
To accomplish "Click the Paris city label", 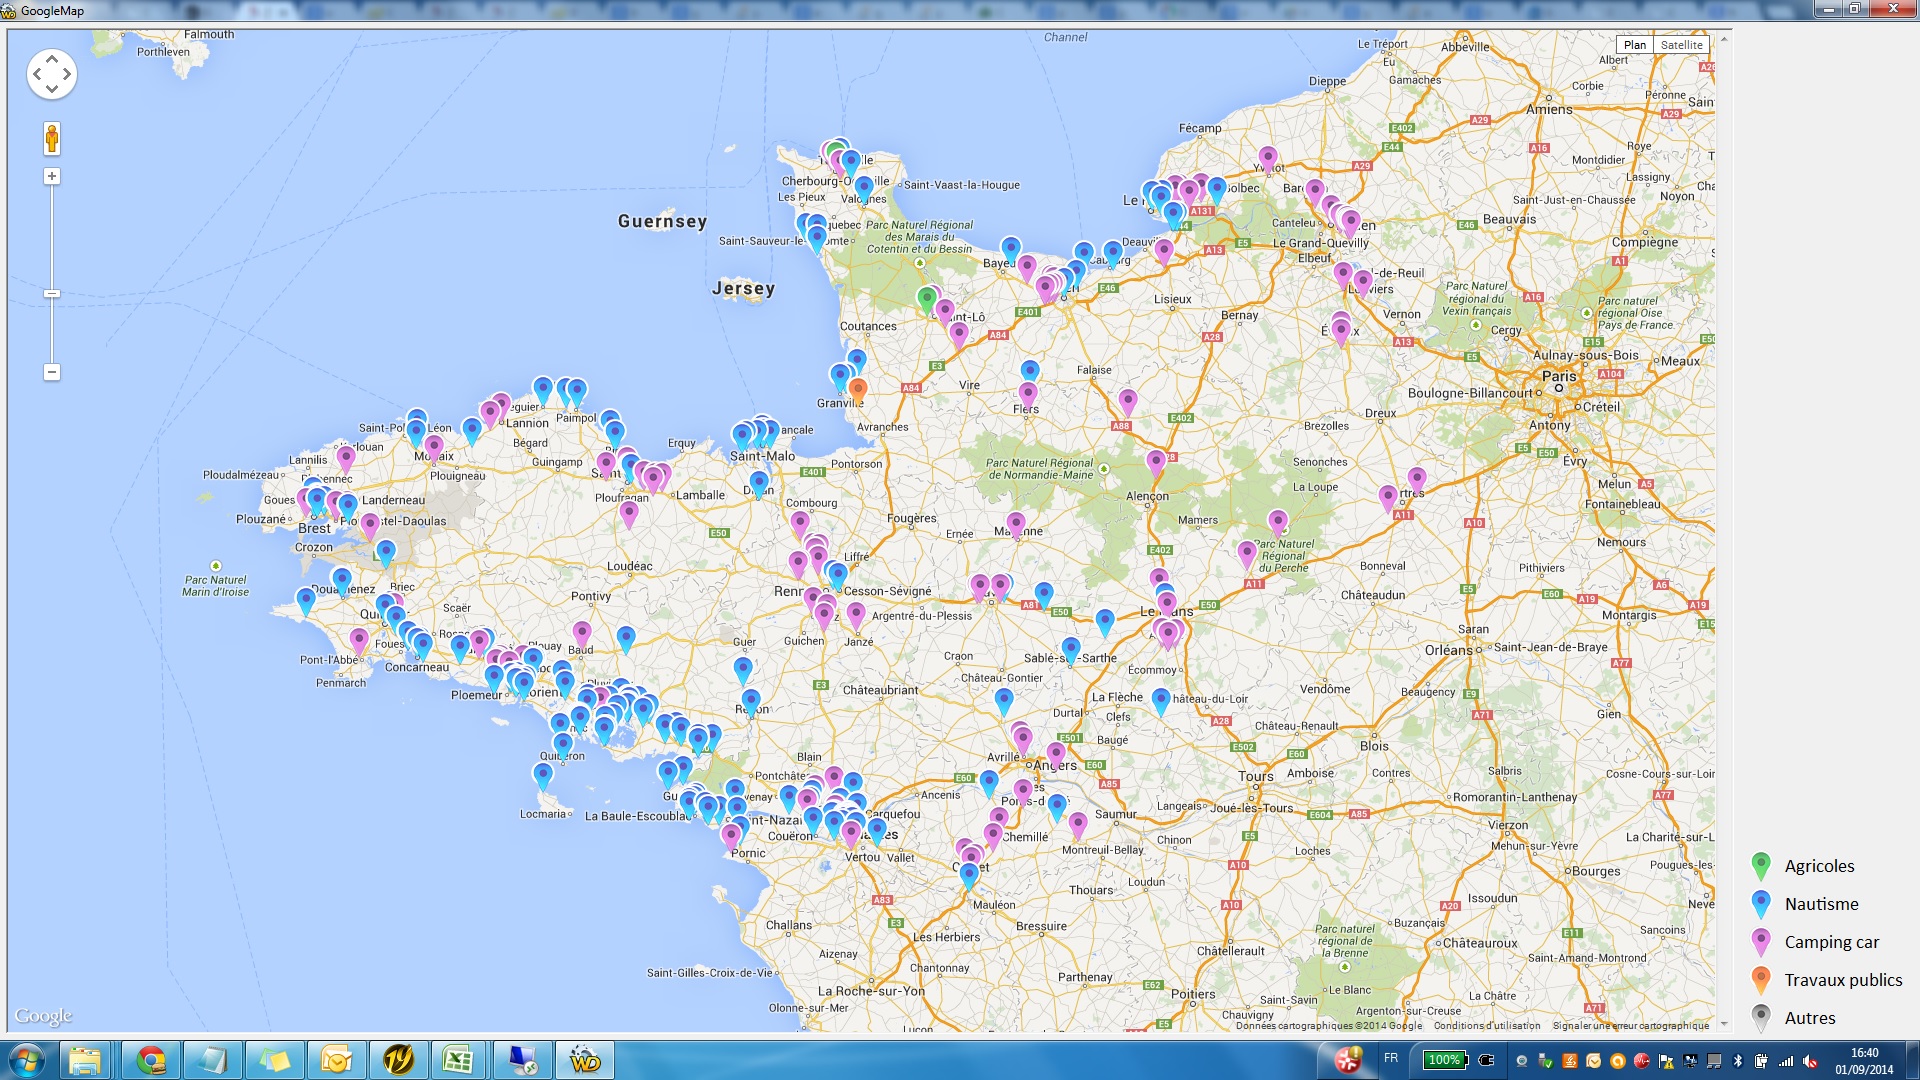I will point(1559,376).
